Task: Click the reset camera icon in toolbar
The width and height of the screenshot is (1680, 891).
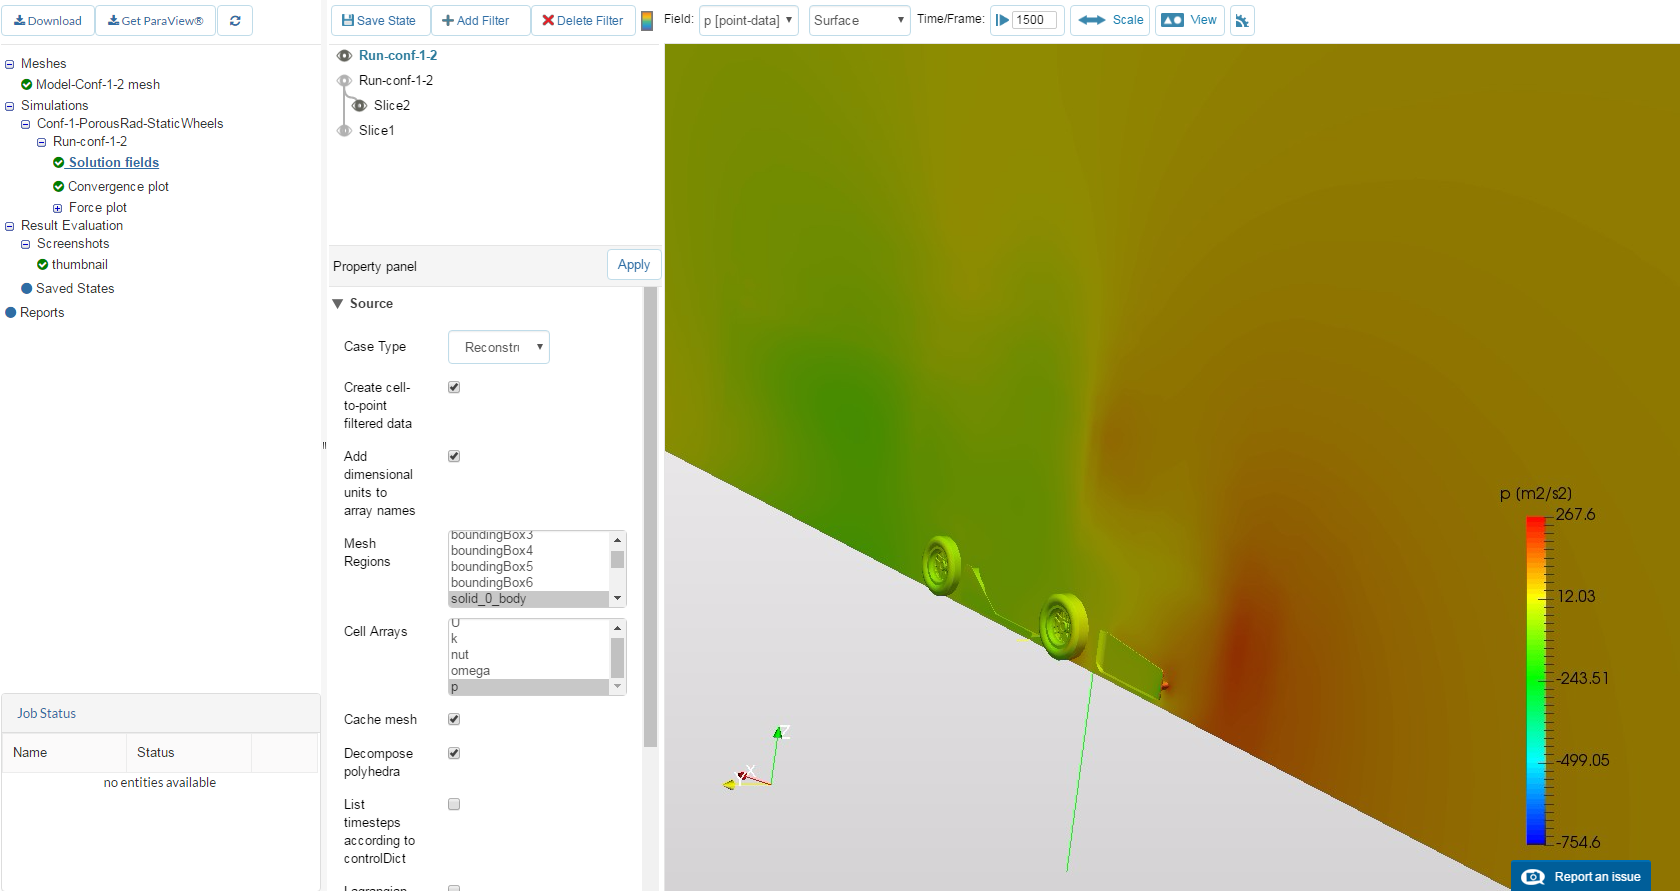Action: pos(1242,21)
